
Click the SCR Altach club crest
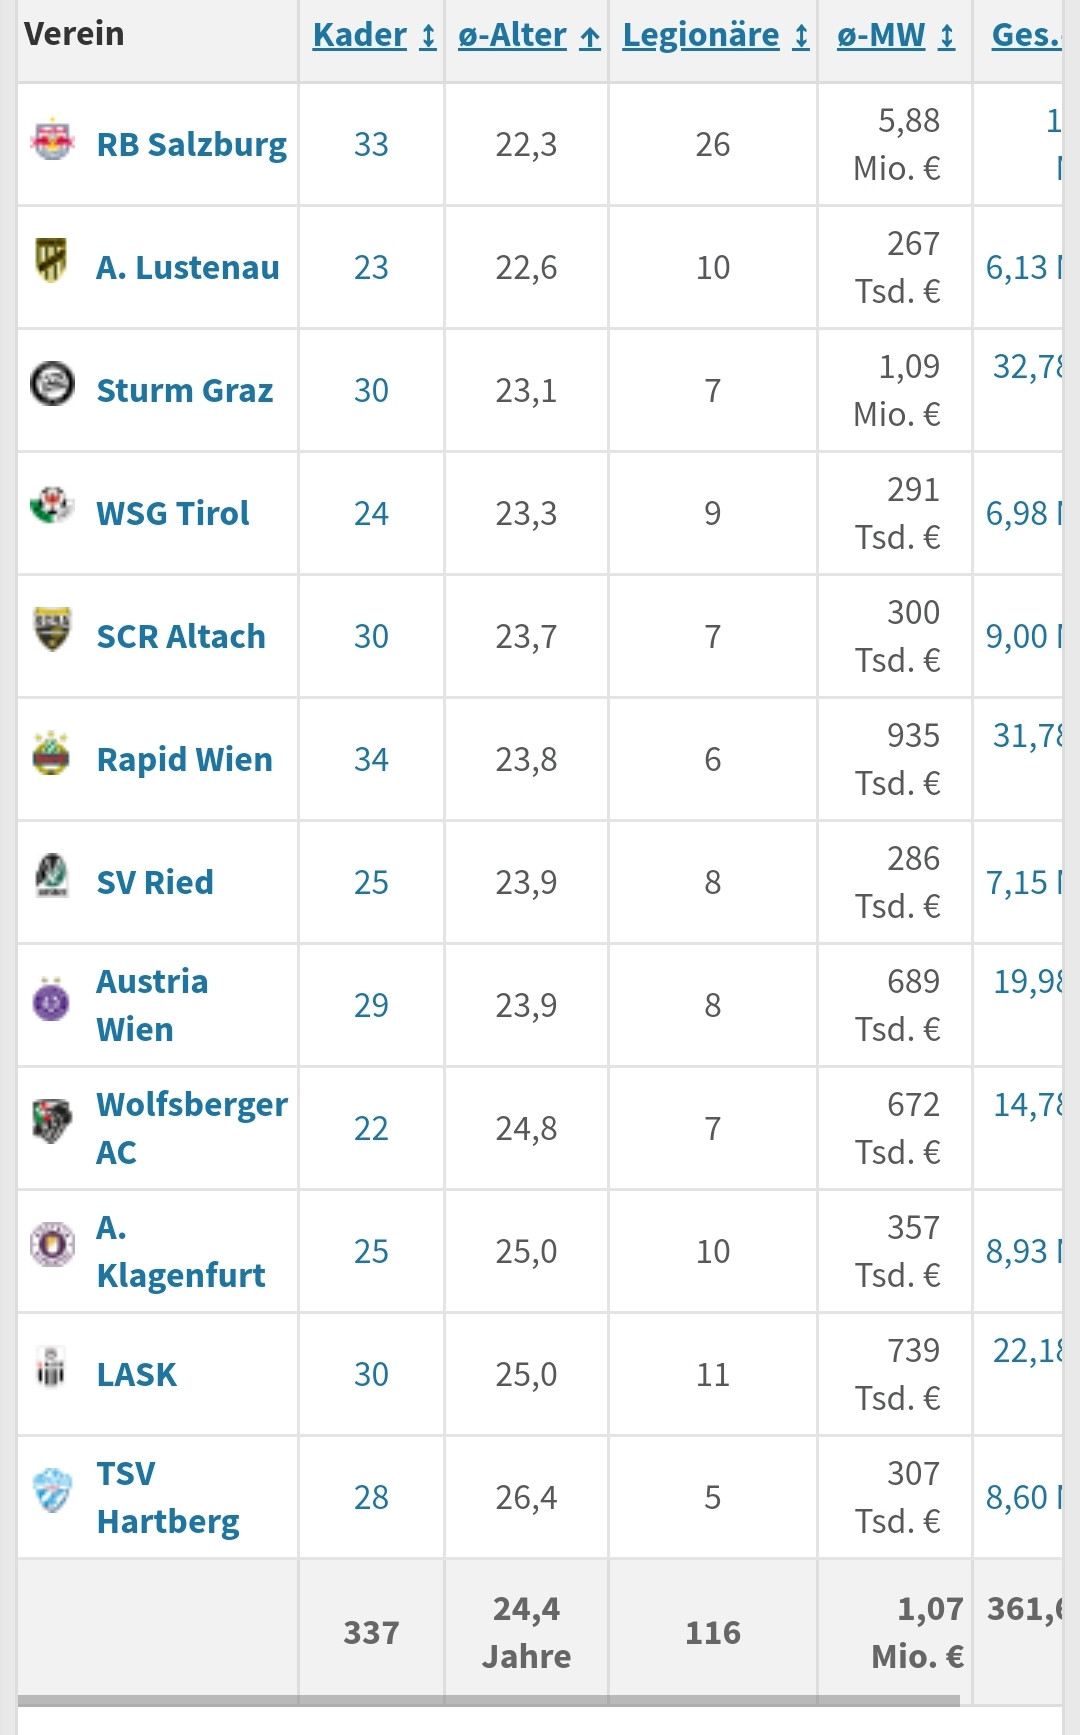52,629
